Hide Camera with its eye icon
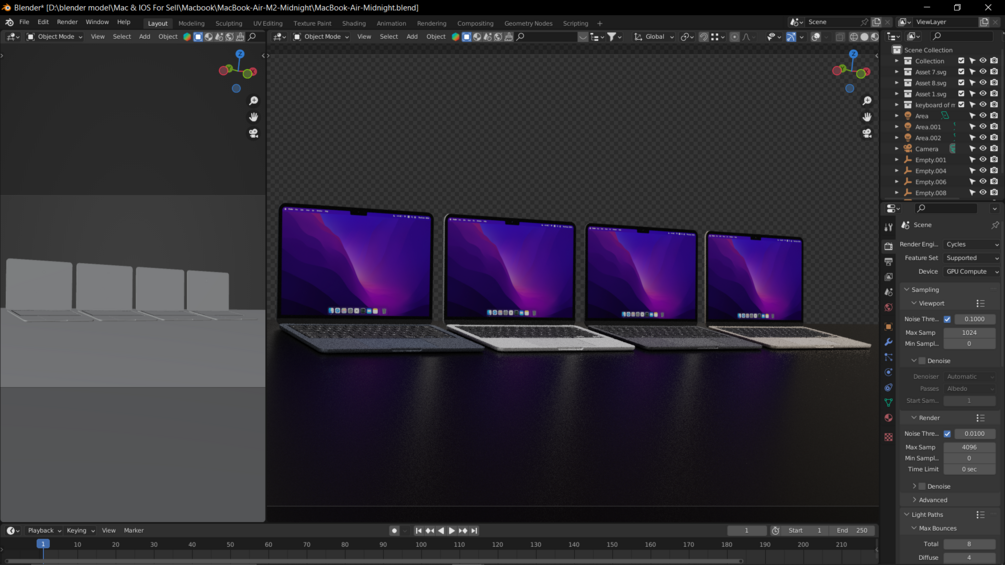Image resolution: width=1005 pixels, height=565 pixels. point(983,149)
